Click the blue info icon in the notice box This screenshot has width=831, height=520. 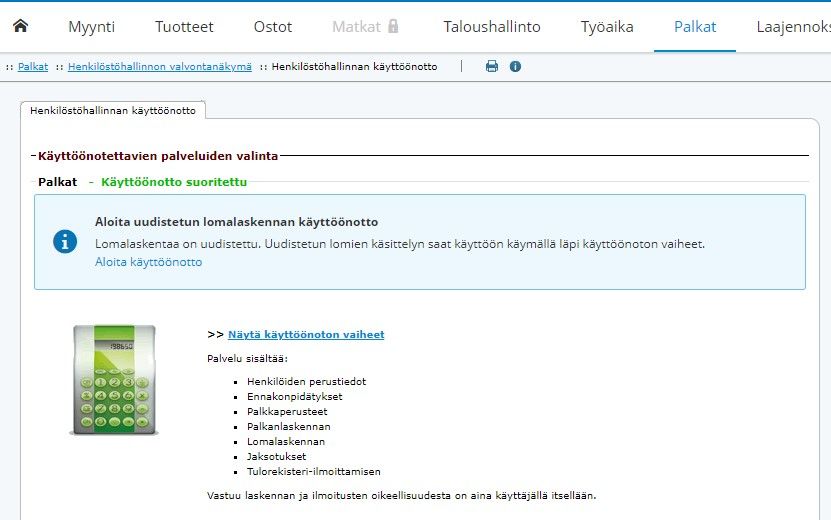tap(65, 242)
